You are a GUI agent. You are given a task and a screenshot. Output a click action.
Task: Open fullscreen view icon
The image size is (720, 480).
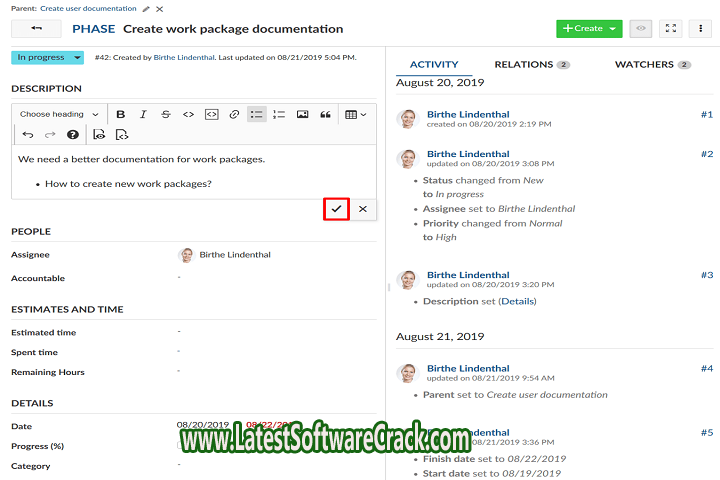[x=671, y=28]
